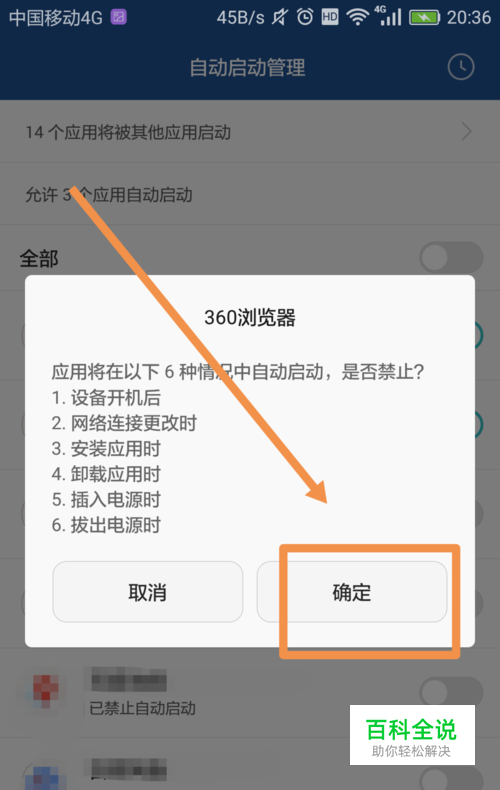Tap the HD indicator icon
The image size is (500, 790).
click(330, 18)
